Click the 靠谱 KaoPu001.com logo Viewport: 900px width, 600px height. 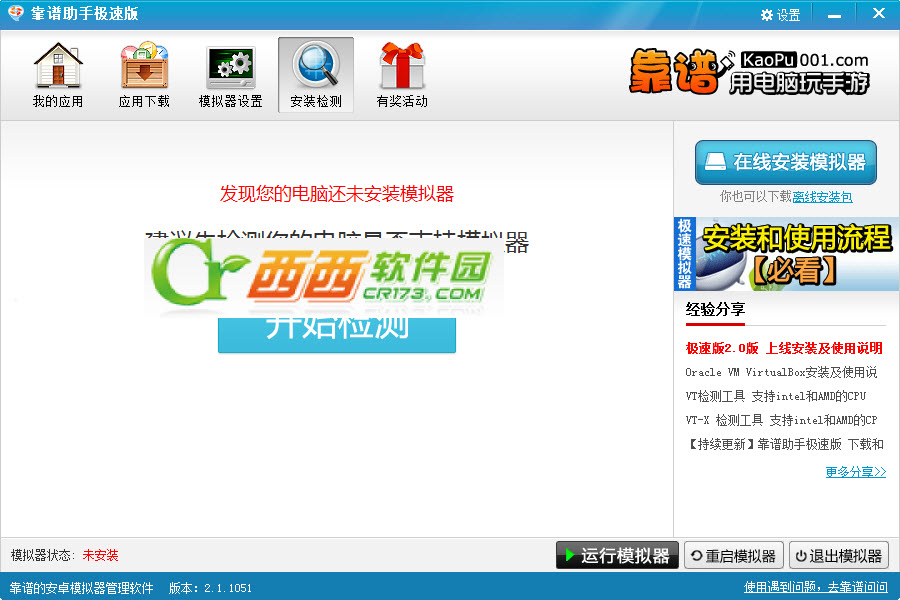[749, 72]
